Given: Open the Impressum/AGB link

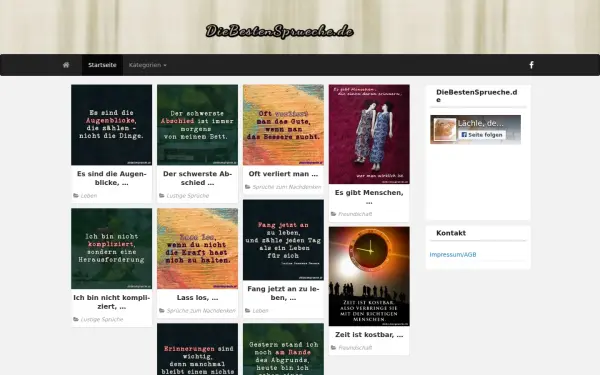Looking at the screenshot, I should click(453, 254).
